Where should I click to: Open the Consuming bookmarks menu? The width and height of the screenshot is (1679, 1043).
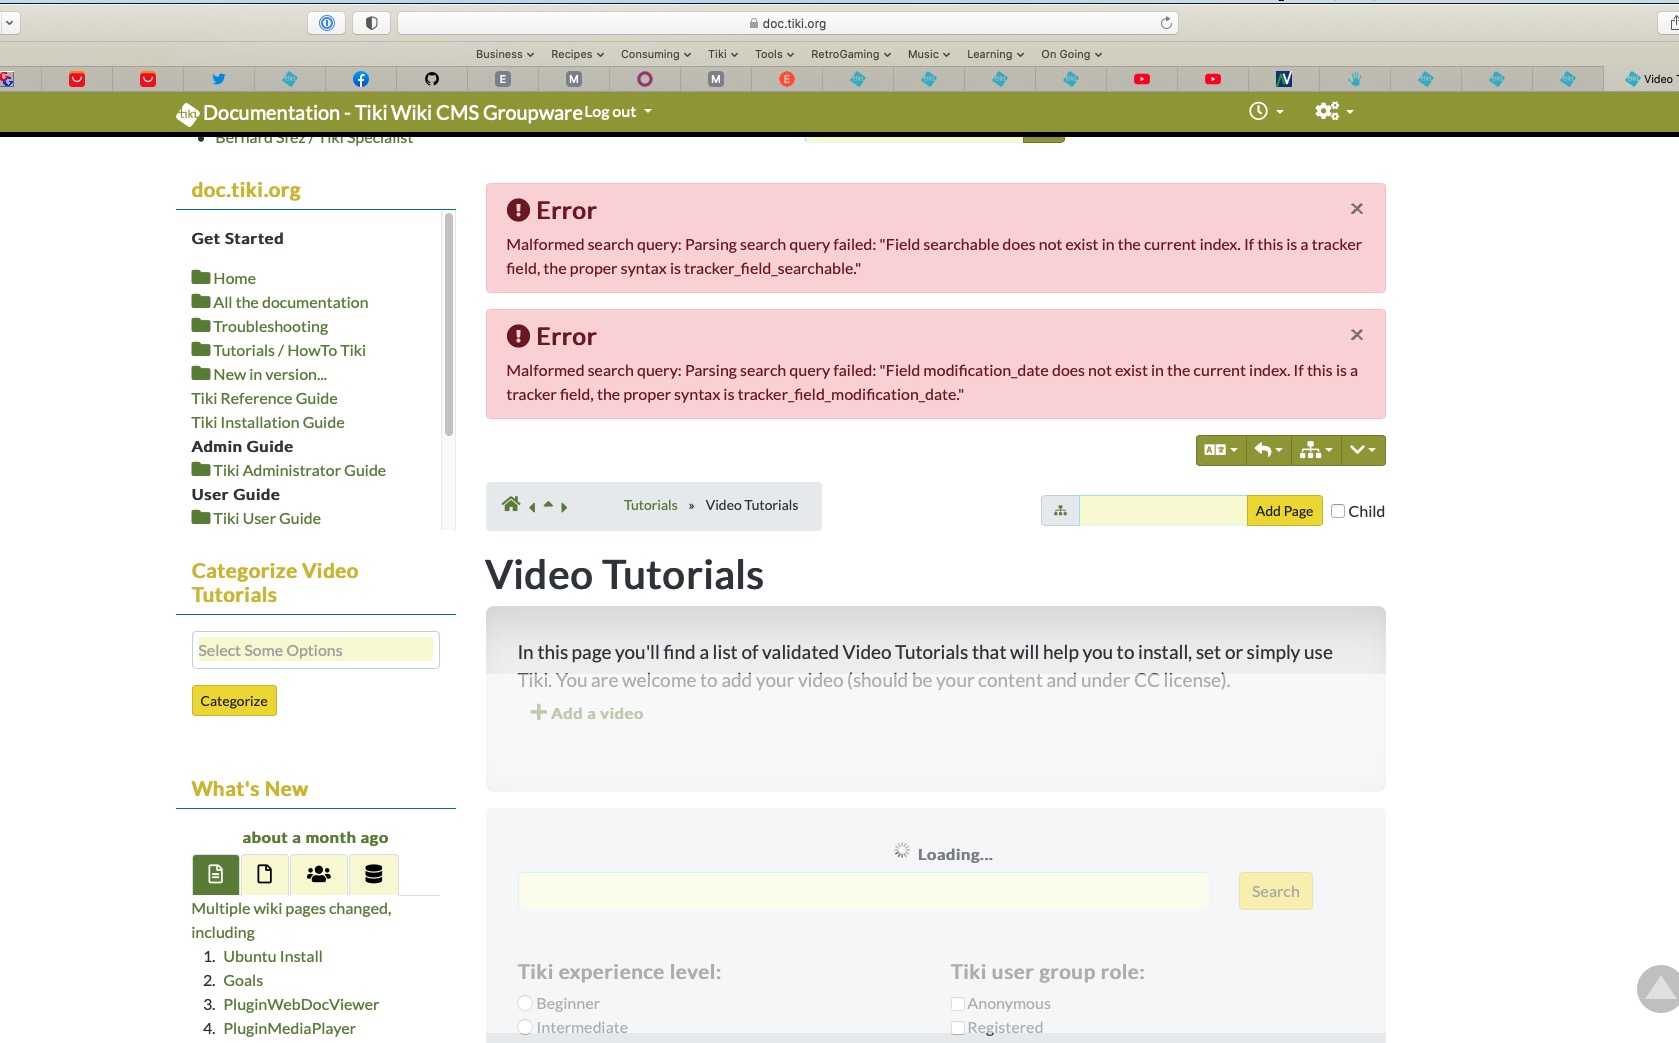click(x=656, y=54)
